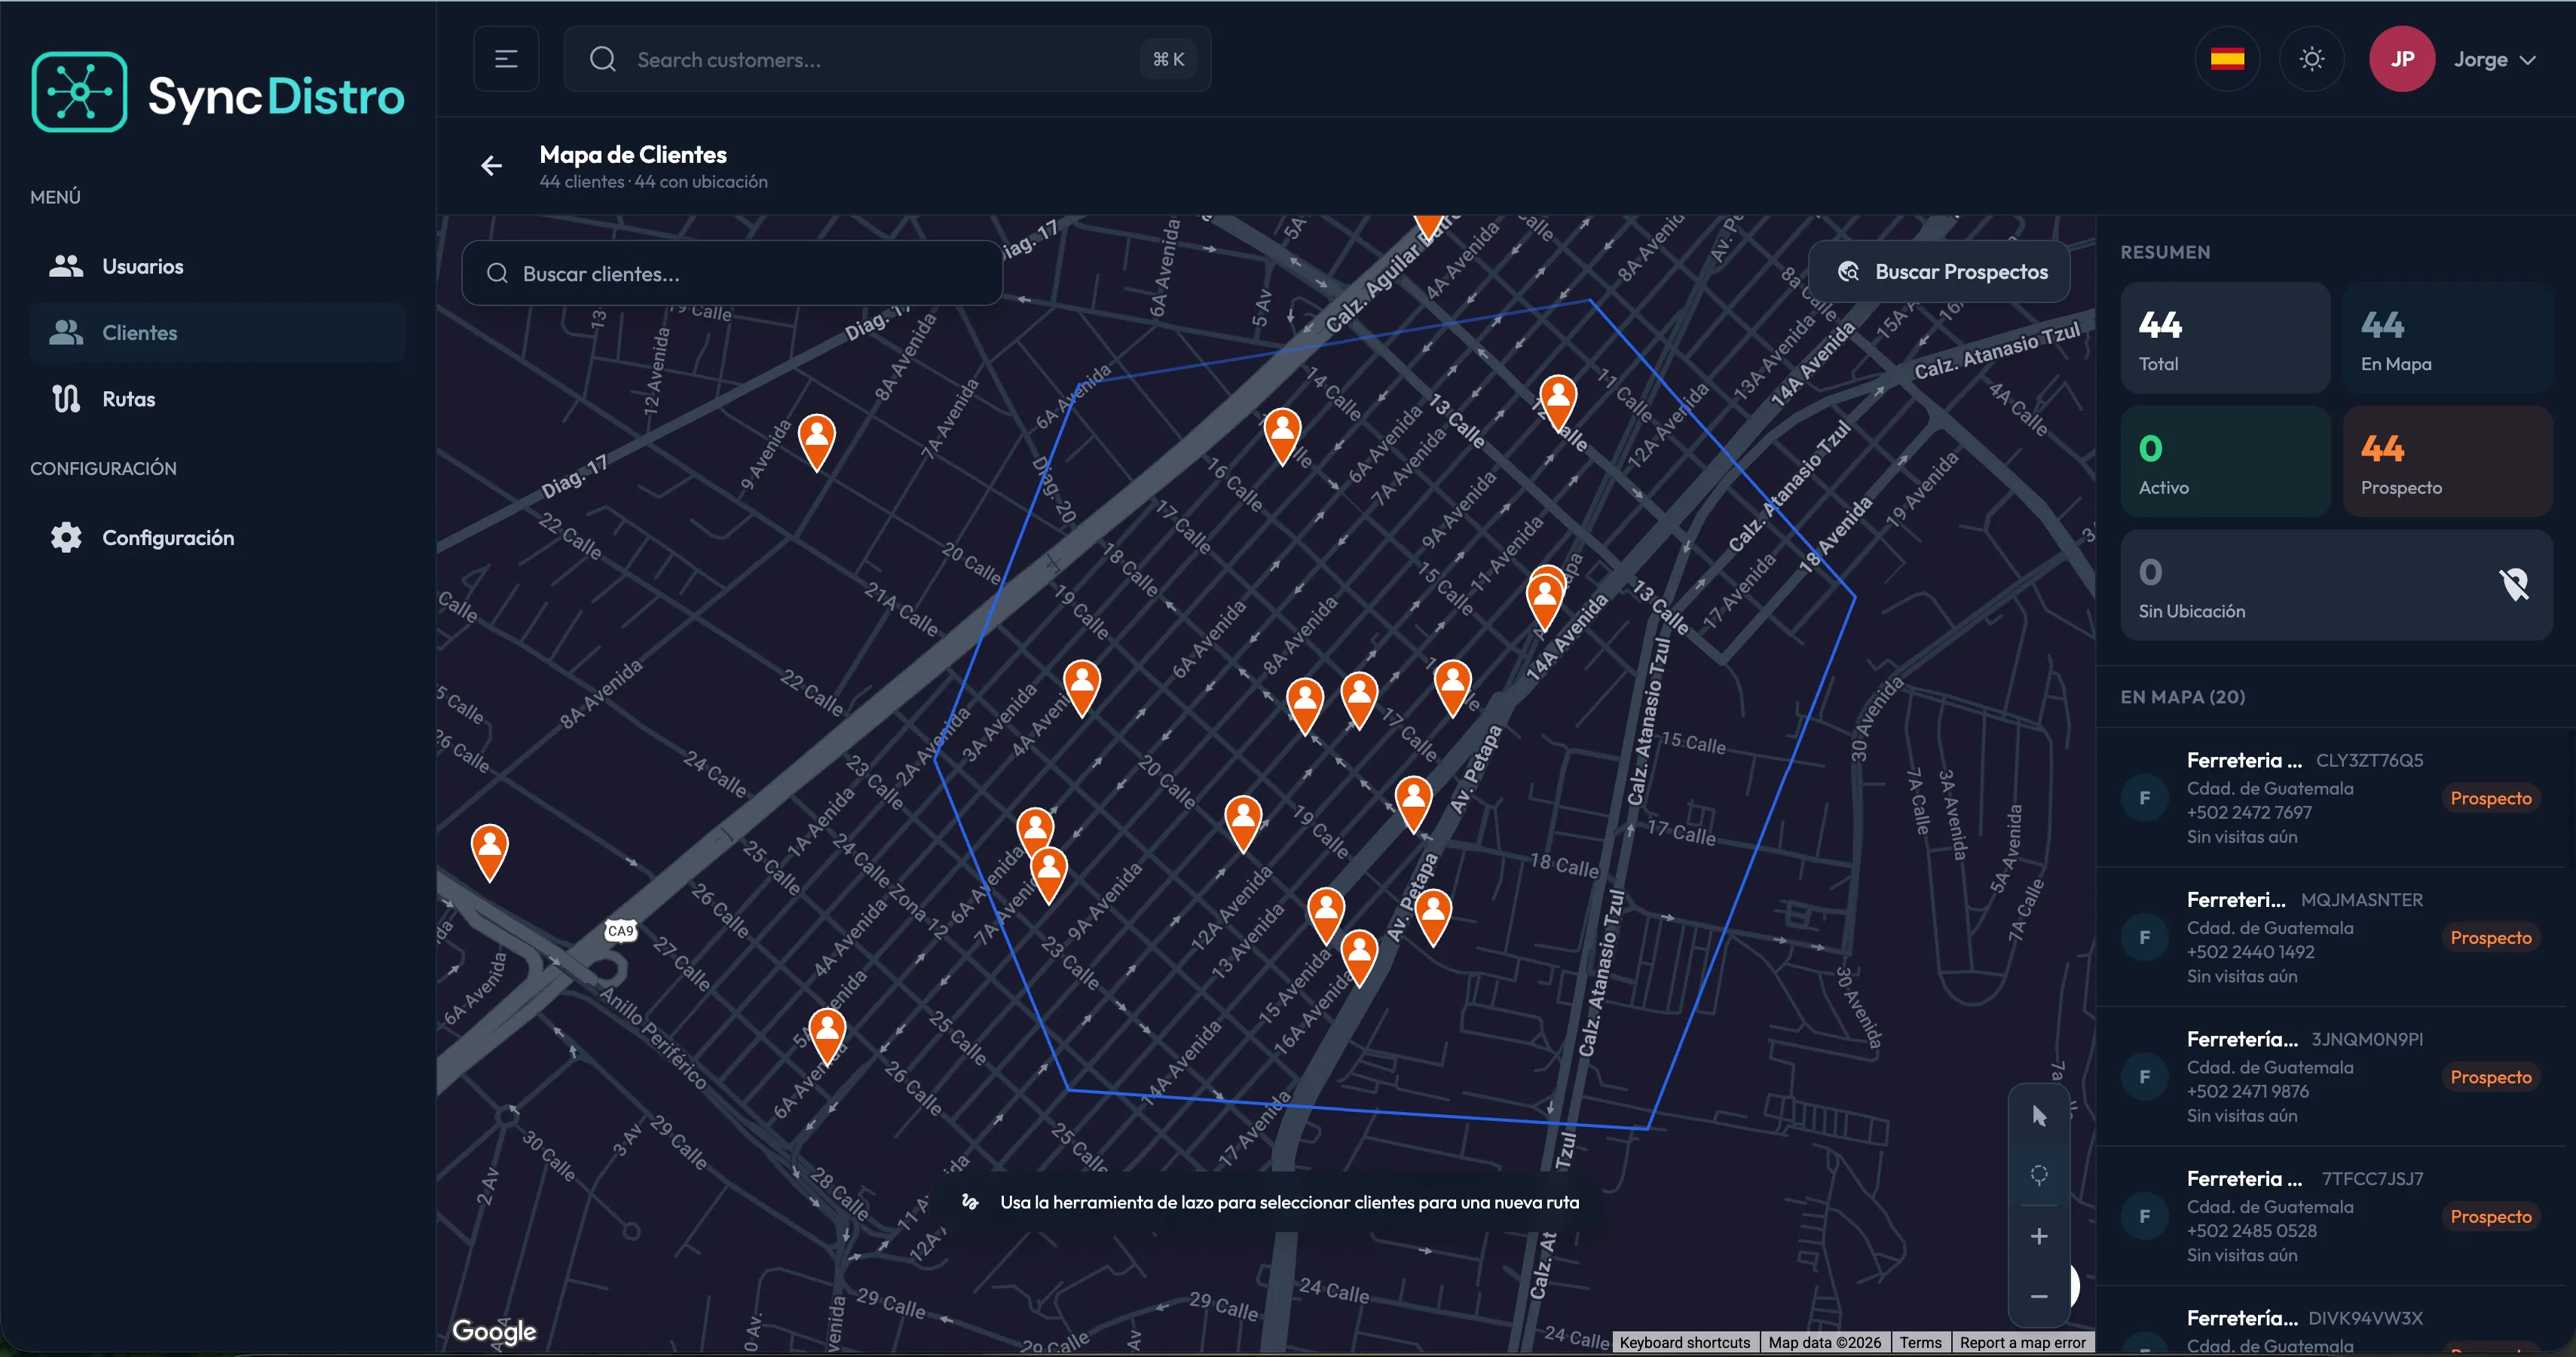This screenshot has height=1357, width=2576.
Task: Click the Rutas route icon
Action: tap(66, 398)
